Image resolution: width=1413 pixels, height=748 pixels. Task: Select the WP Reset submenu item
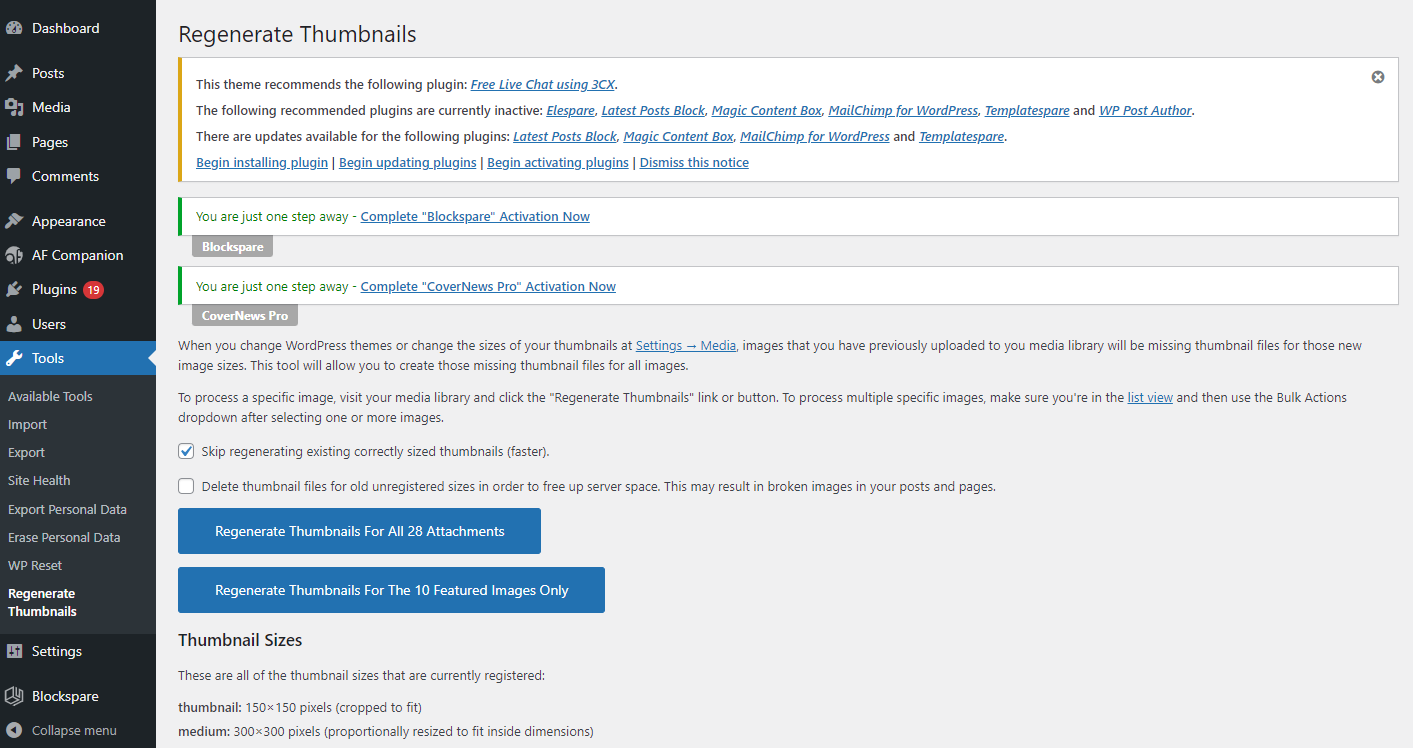35,565
